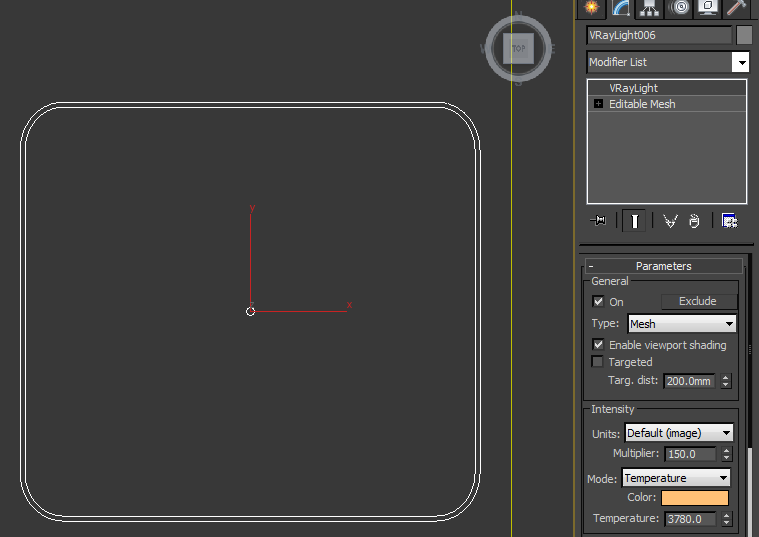Enable the Targeted checkbox
This screenshot has height=537, width=759.
(x=598, y=362)
